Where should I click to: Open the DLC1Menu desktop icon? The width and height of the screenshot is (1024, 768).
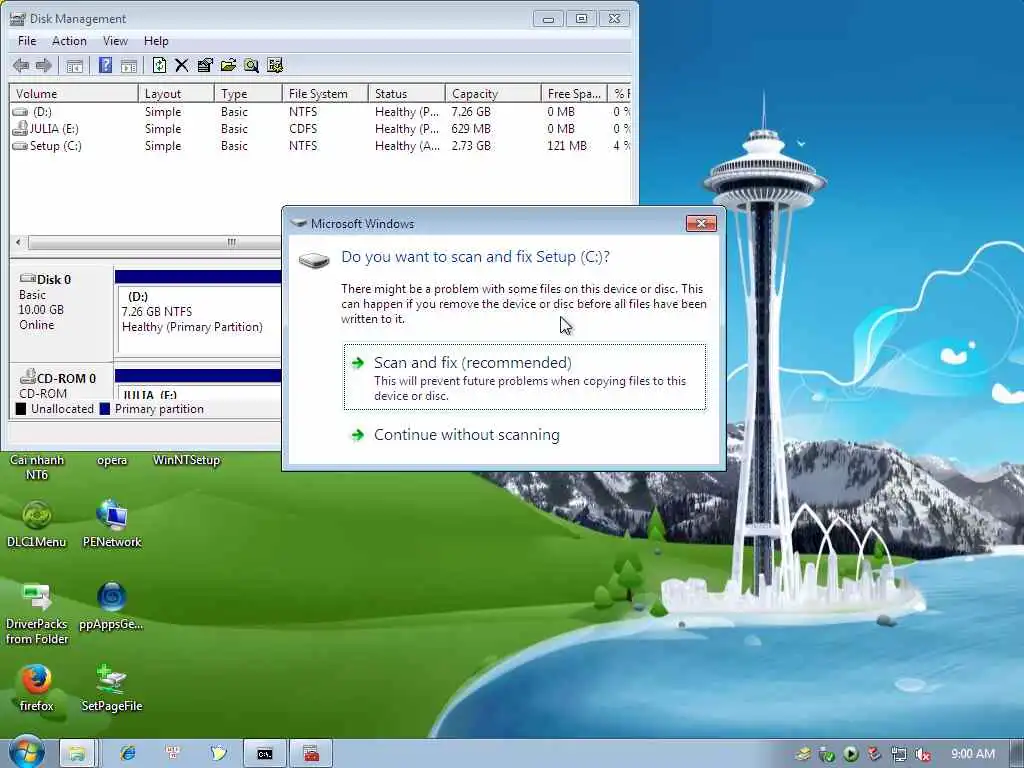tap(37, 524)
